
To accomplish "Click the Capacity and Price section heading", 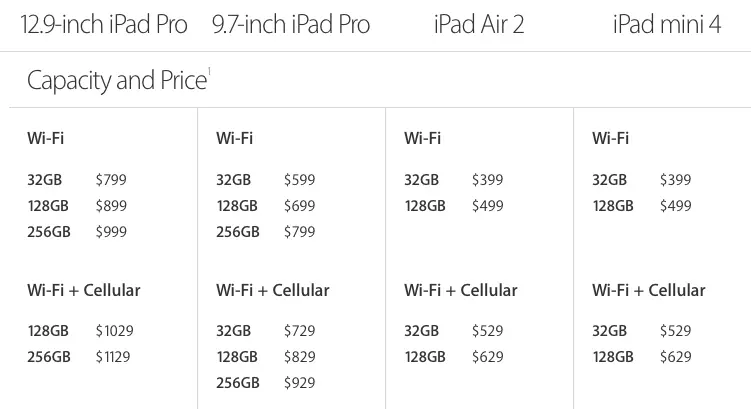I will [x=116, y=81].
